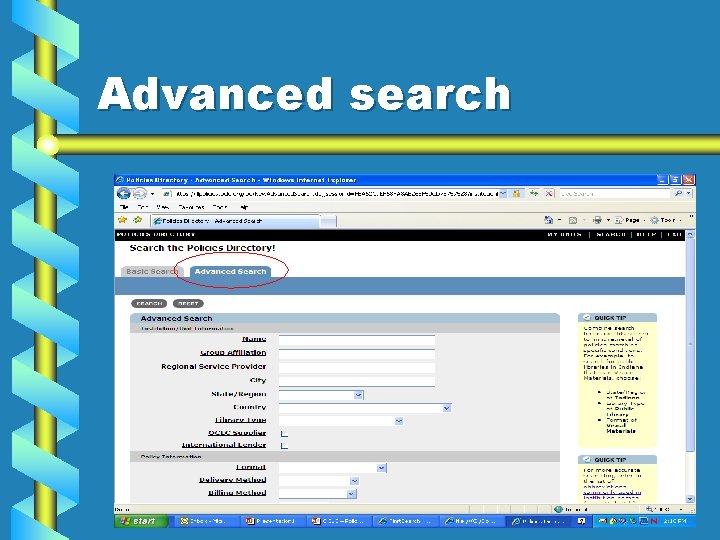720x540 pixels.
Task: Click the Home icon in IE toolbar
Action: [548, 220]
